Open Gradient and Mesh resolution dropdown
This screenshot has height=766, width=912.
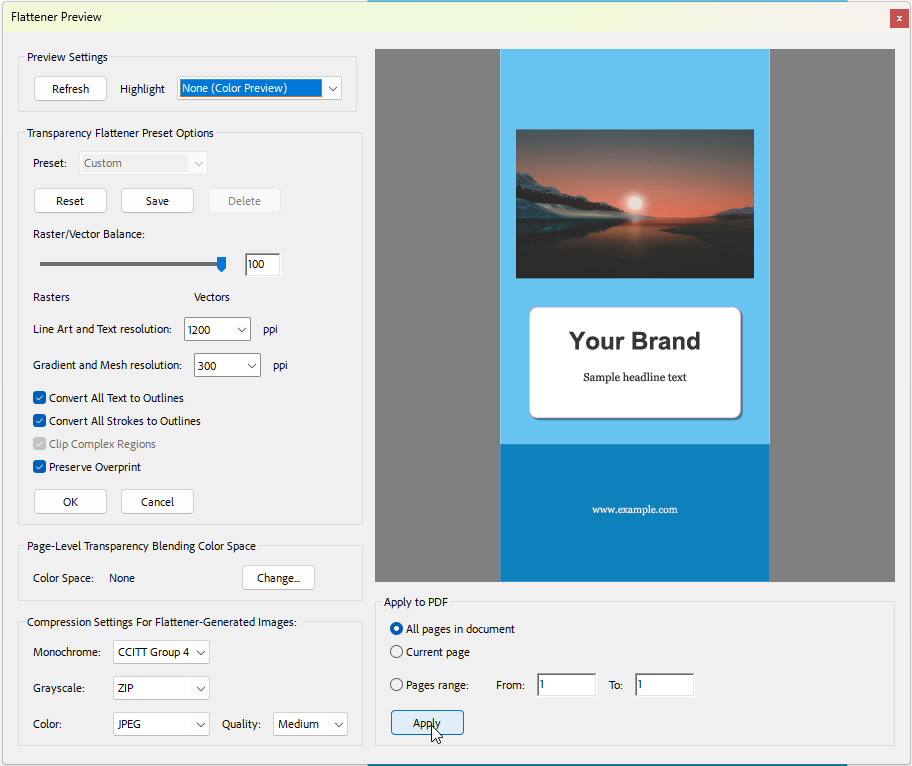[227, 365]
